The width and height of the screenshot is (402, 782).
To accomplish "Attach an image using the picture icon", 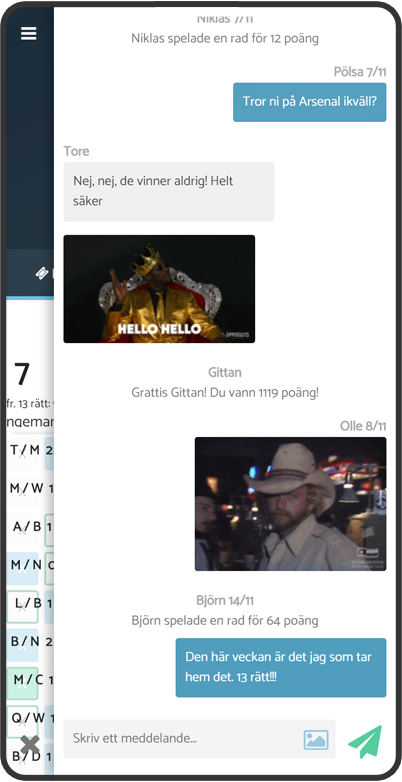I will coord(316,740).
